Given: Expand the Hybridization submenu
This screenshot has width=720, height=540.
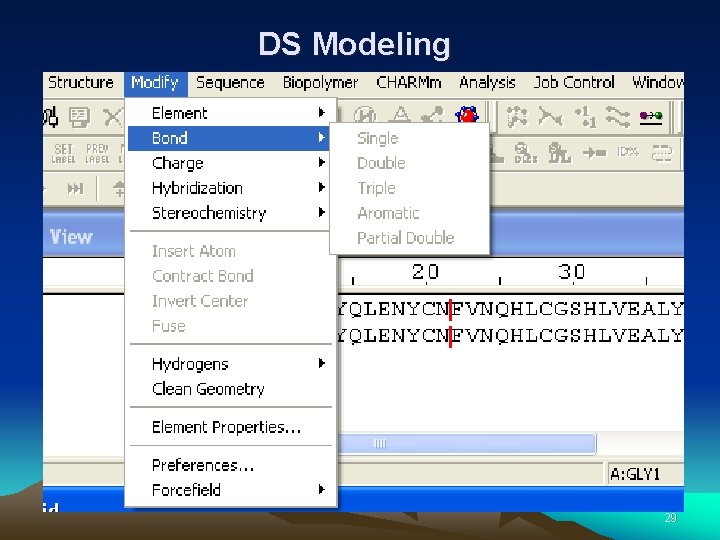Looking at the screenshot, I should click(230, 188).
